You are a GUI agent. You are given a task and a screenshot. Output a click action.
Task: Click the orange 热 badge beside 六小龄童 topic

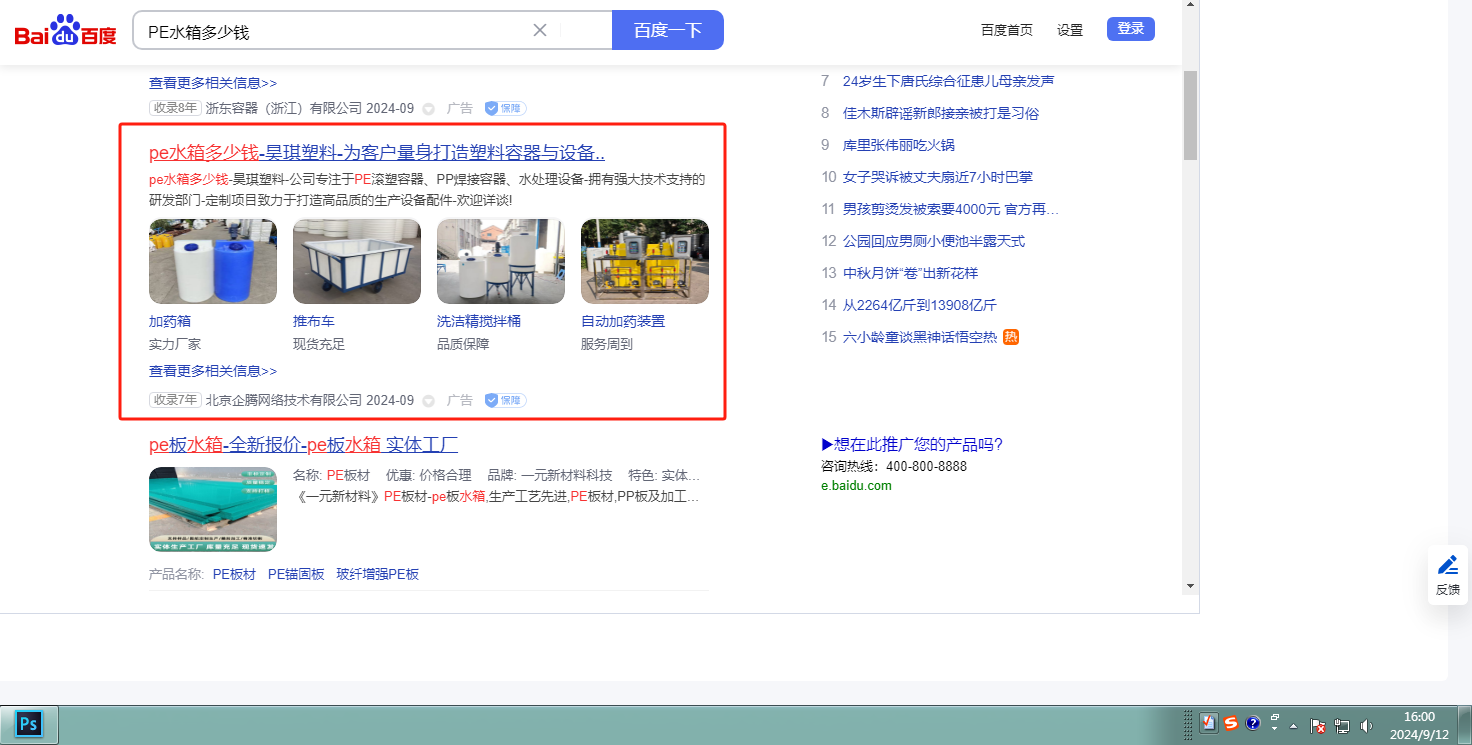coord(1011,337)
